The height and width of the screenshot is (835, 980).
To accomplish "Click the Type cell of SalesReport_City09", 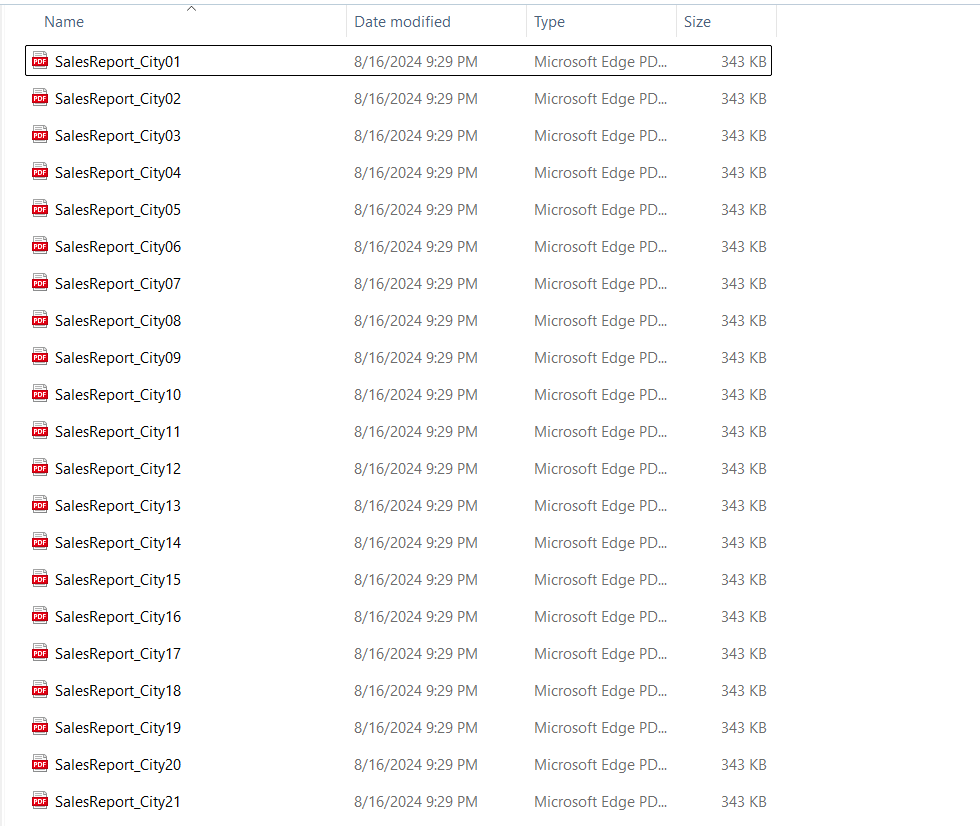I will click(x=600, y=358).
